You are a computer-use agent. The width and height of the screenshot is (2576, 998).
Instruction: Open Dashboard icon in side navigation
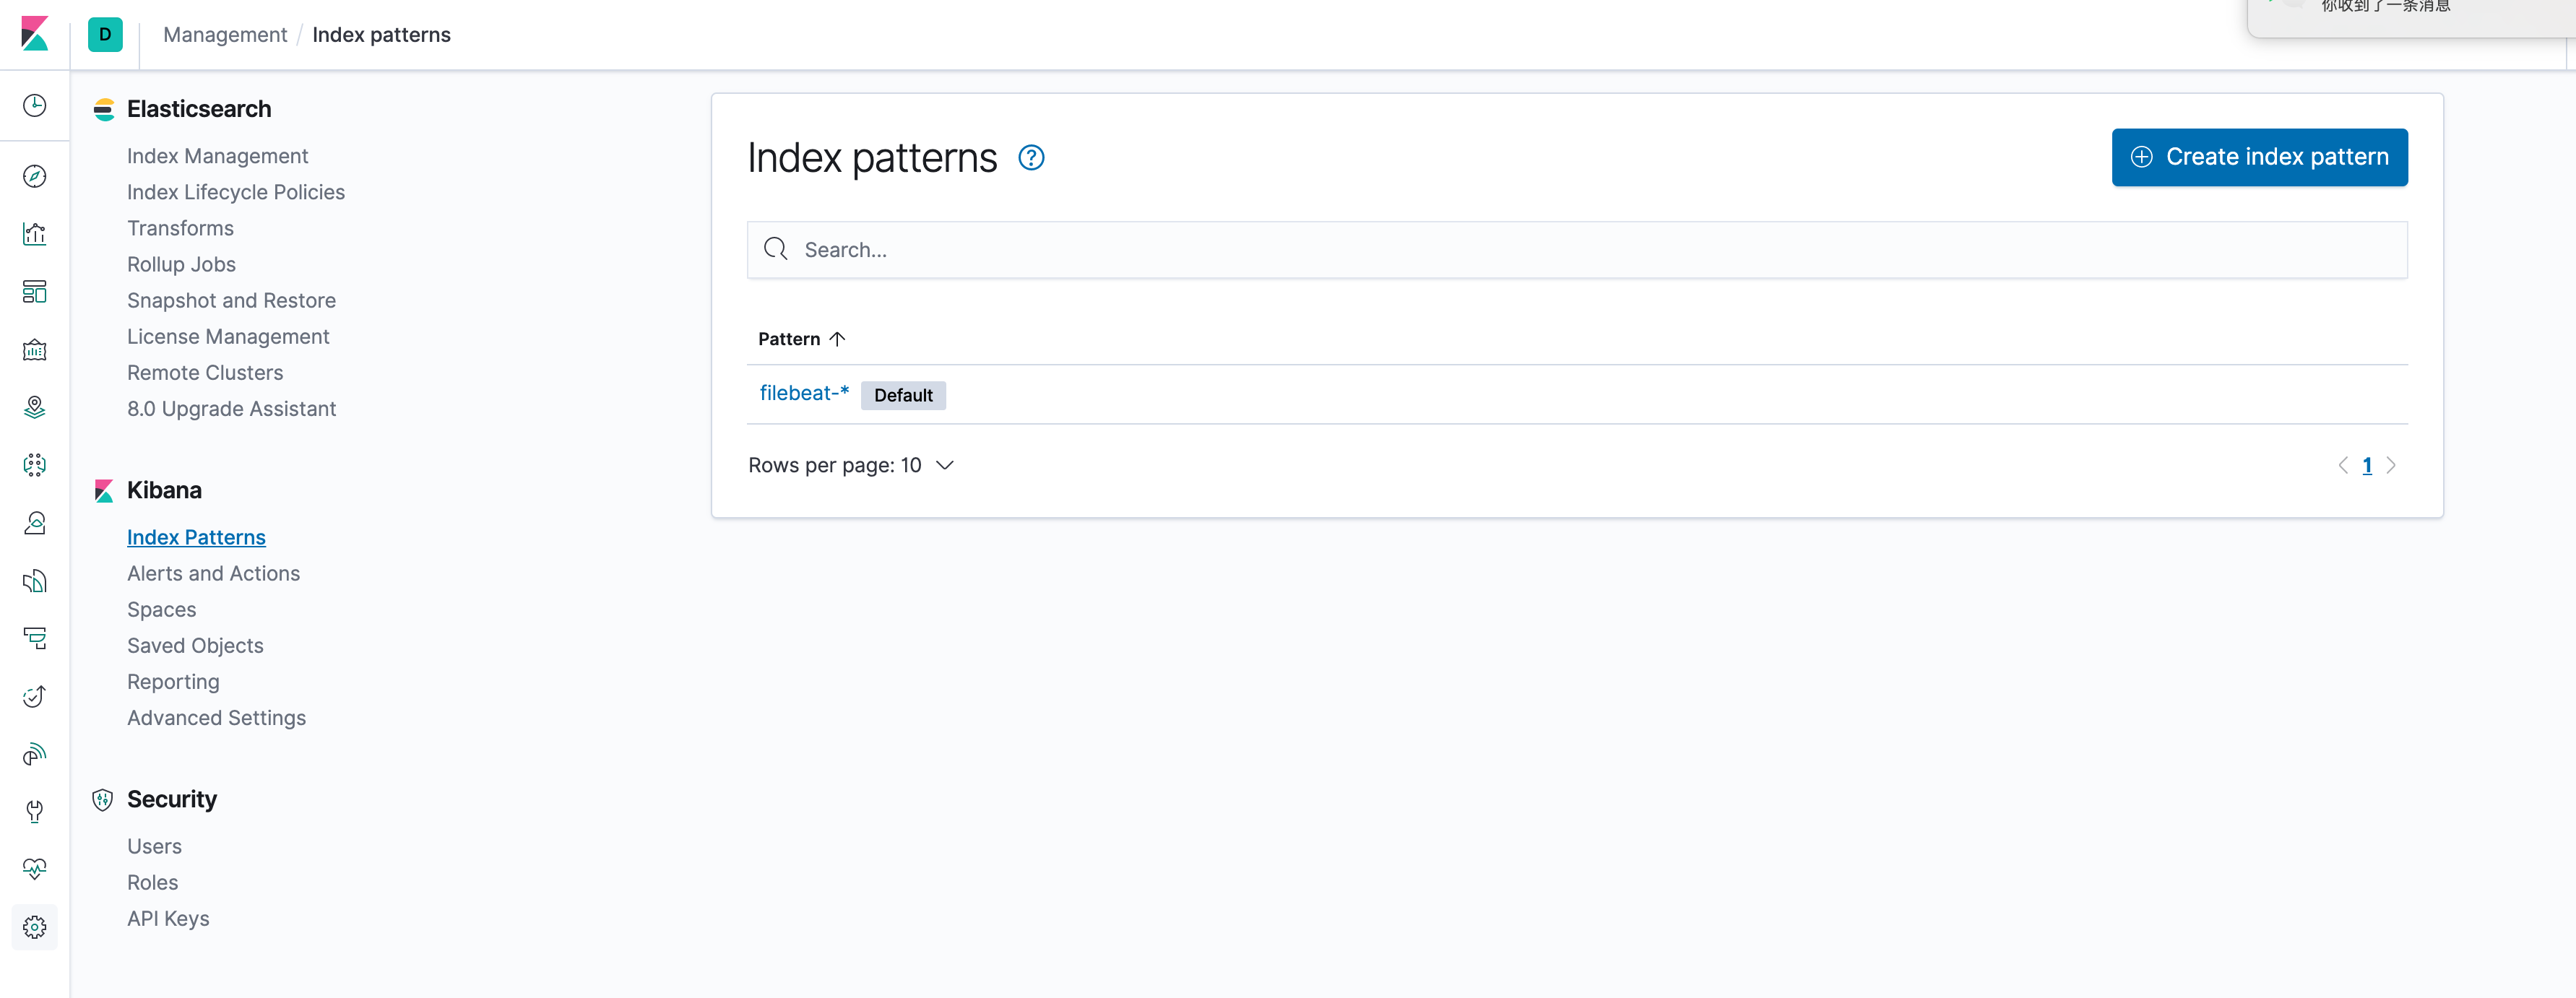click(x=34, y=292)
